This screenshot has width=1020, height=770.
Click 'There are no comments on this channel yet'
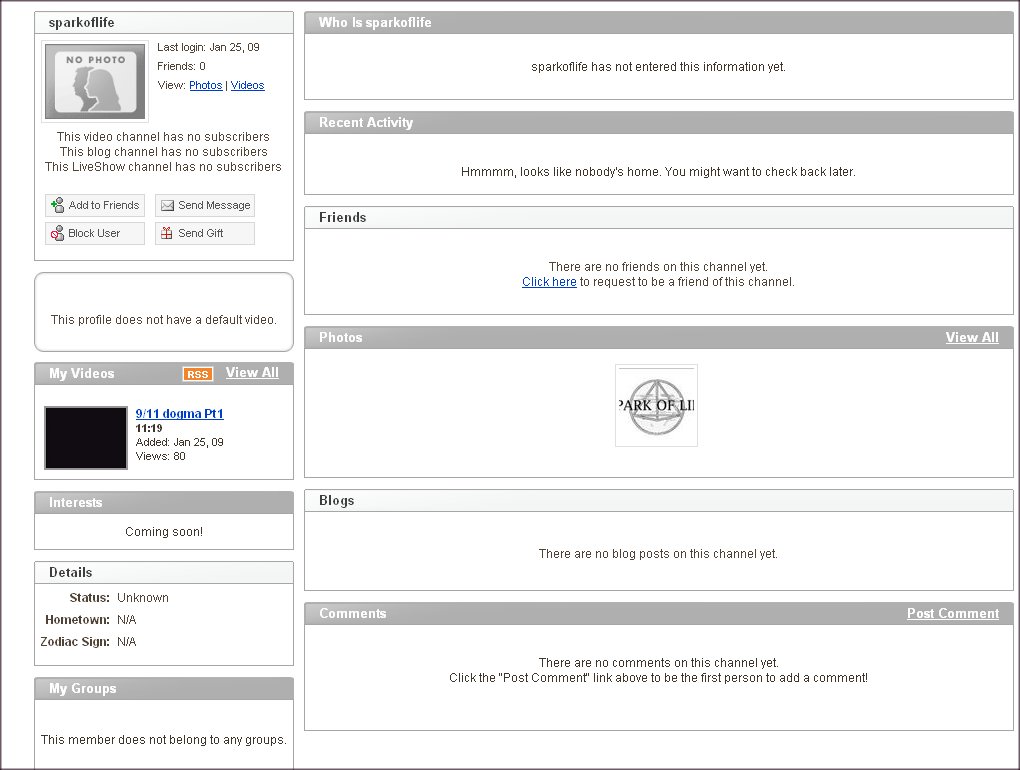coord(658,662)
